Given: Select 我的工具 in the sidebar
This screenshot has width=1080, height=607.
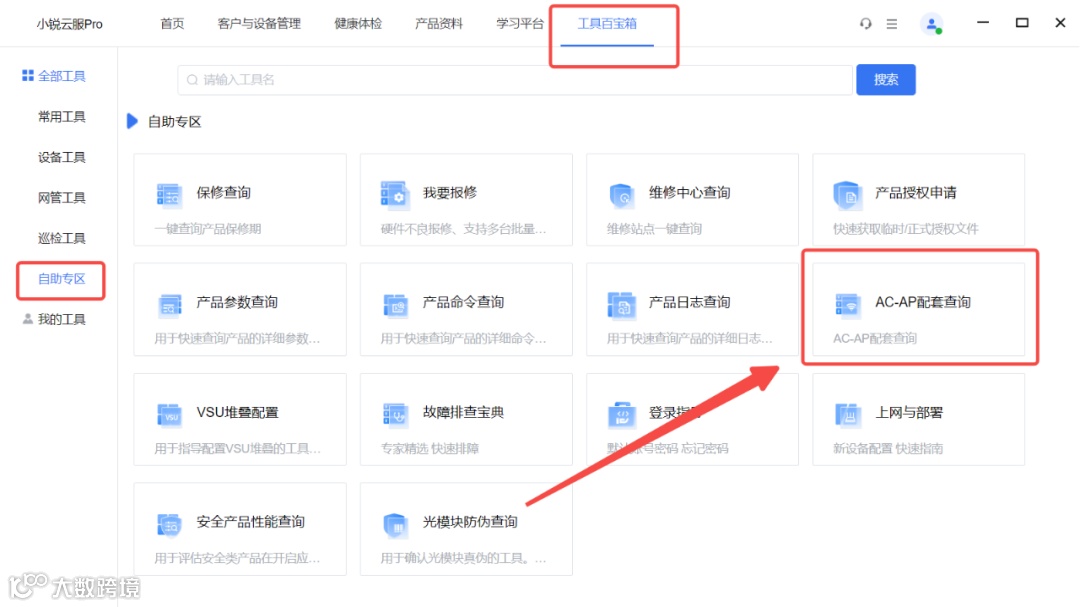Looking at the screenshot, I should pyautogui.click(x=61, y=319).
